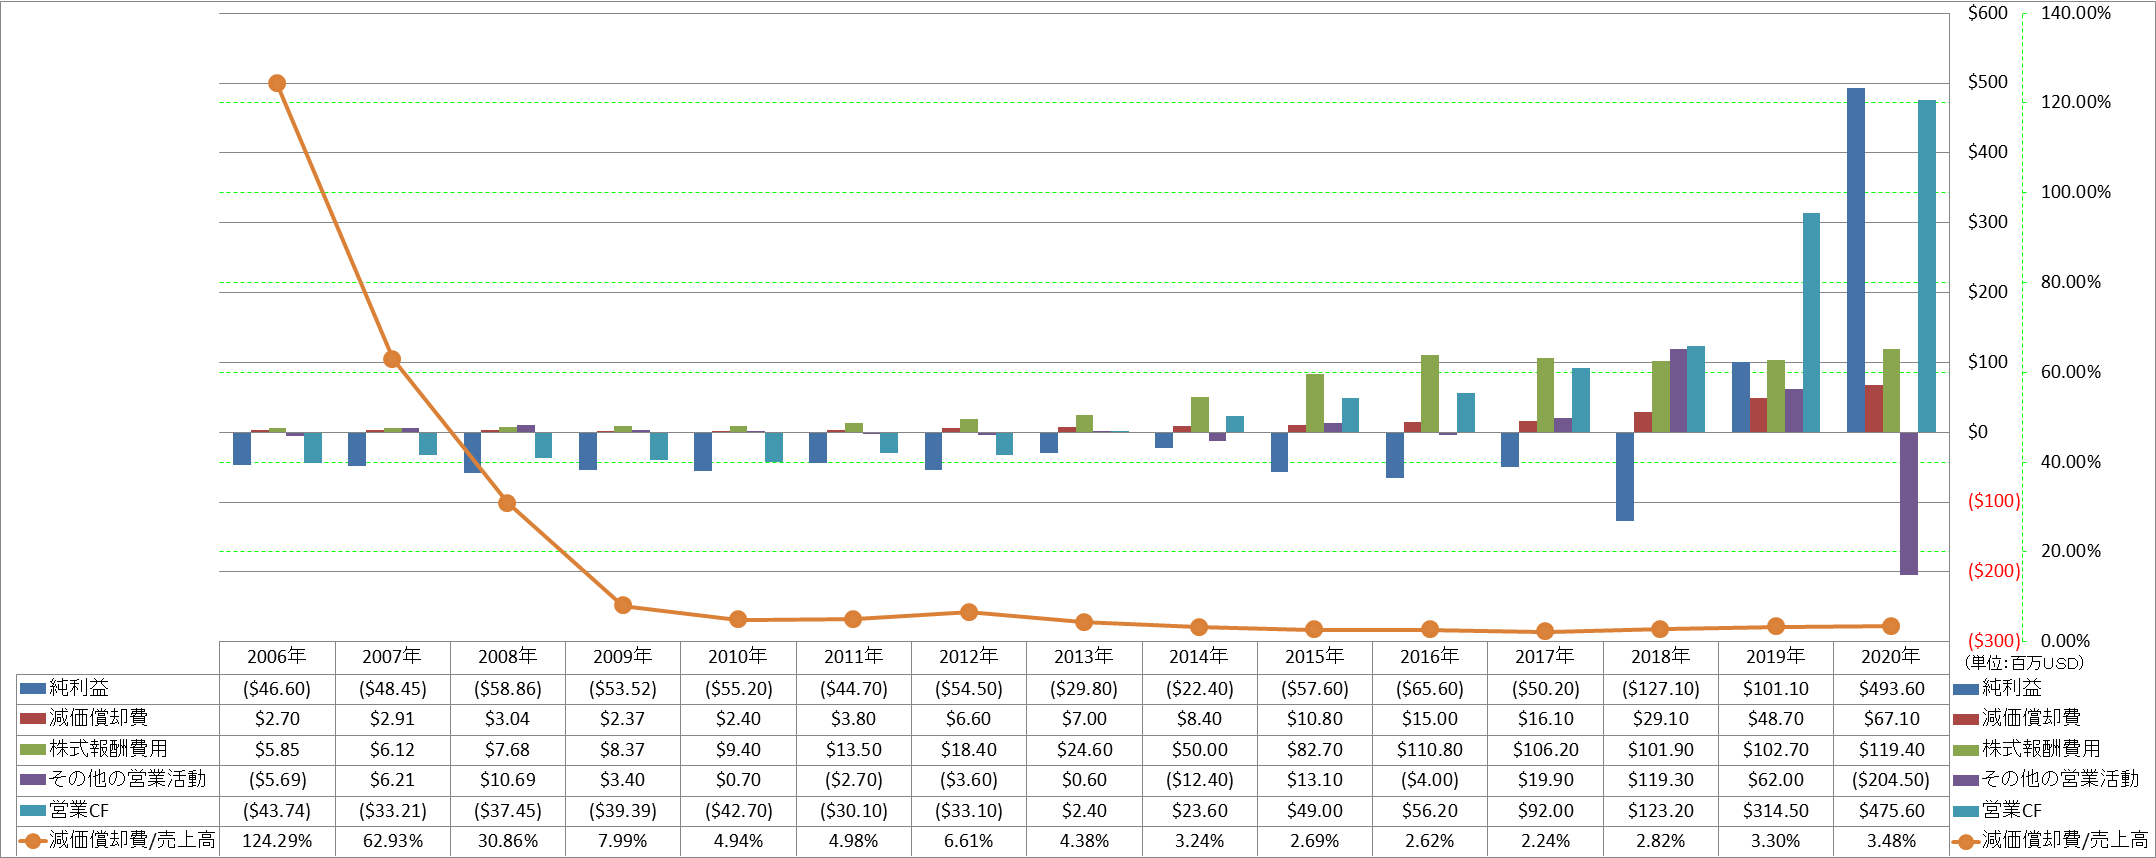
Task: Click the ratio cell showing 124.29%
Action: pos(277,841)
